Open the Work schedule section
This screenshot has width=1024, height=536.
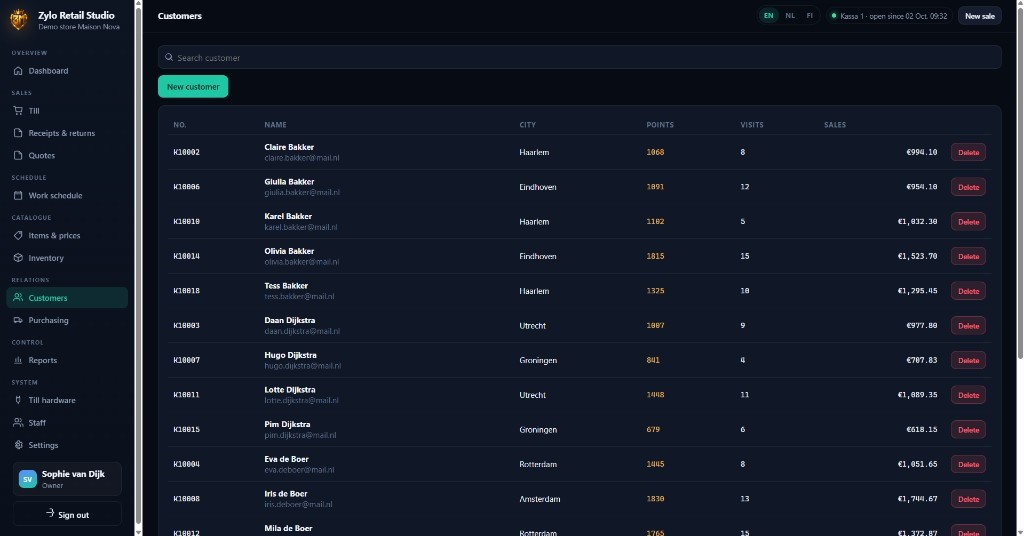(67, 195)
